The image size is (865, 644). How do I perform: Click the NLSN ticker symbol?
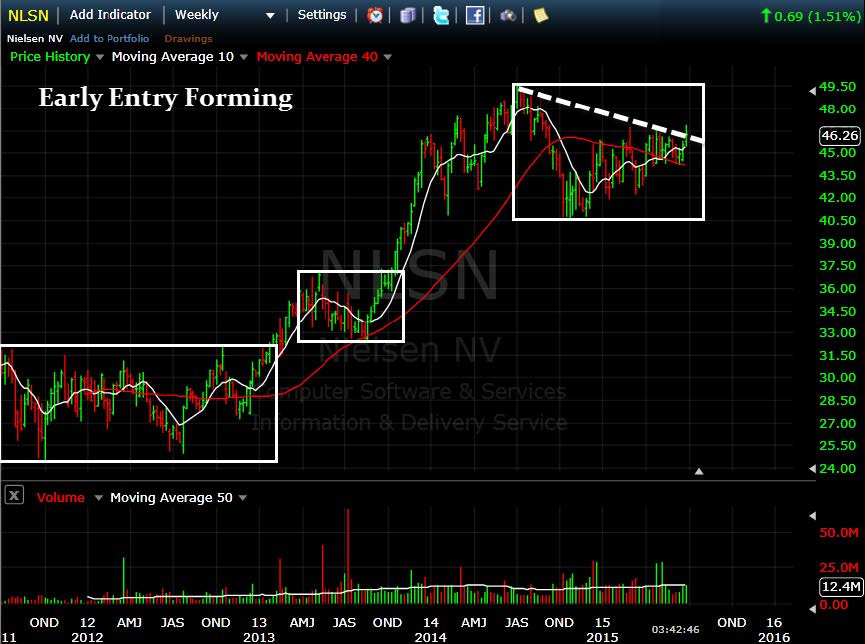(x=28, y=15)
